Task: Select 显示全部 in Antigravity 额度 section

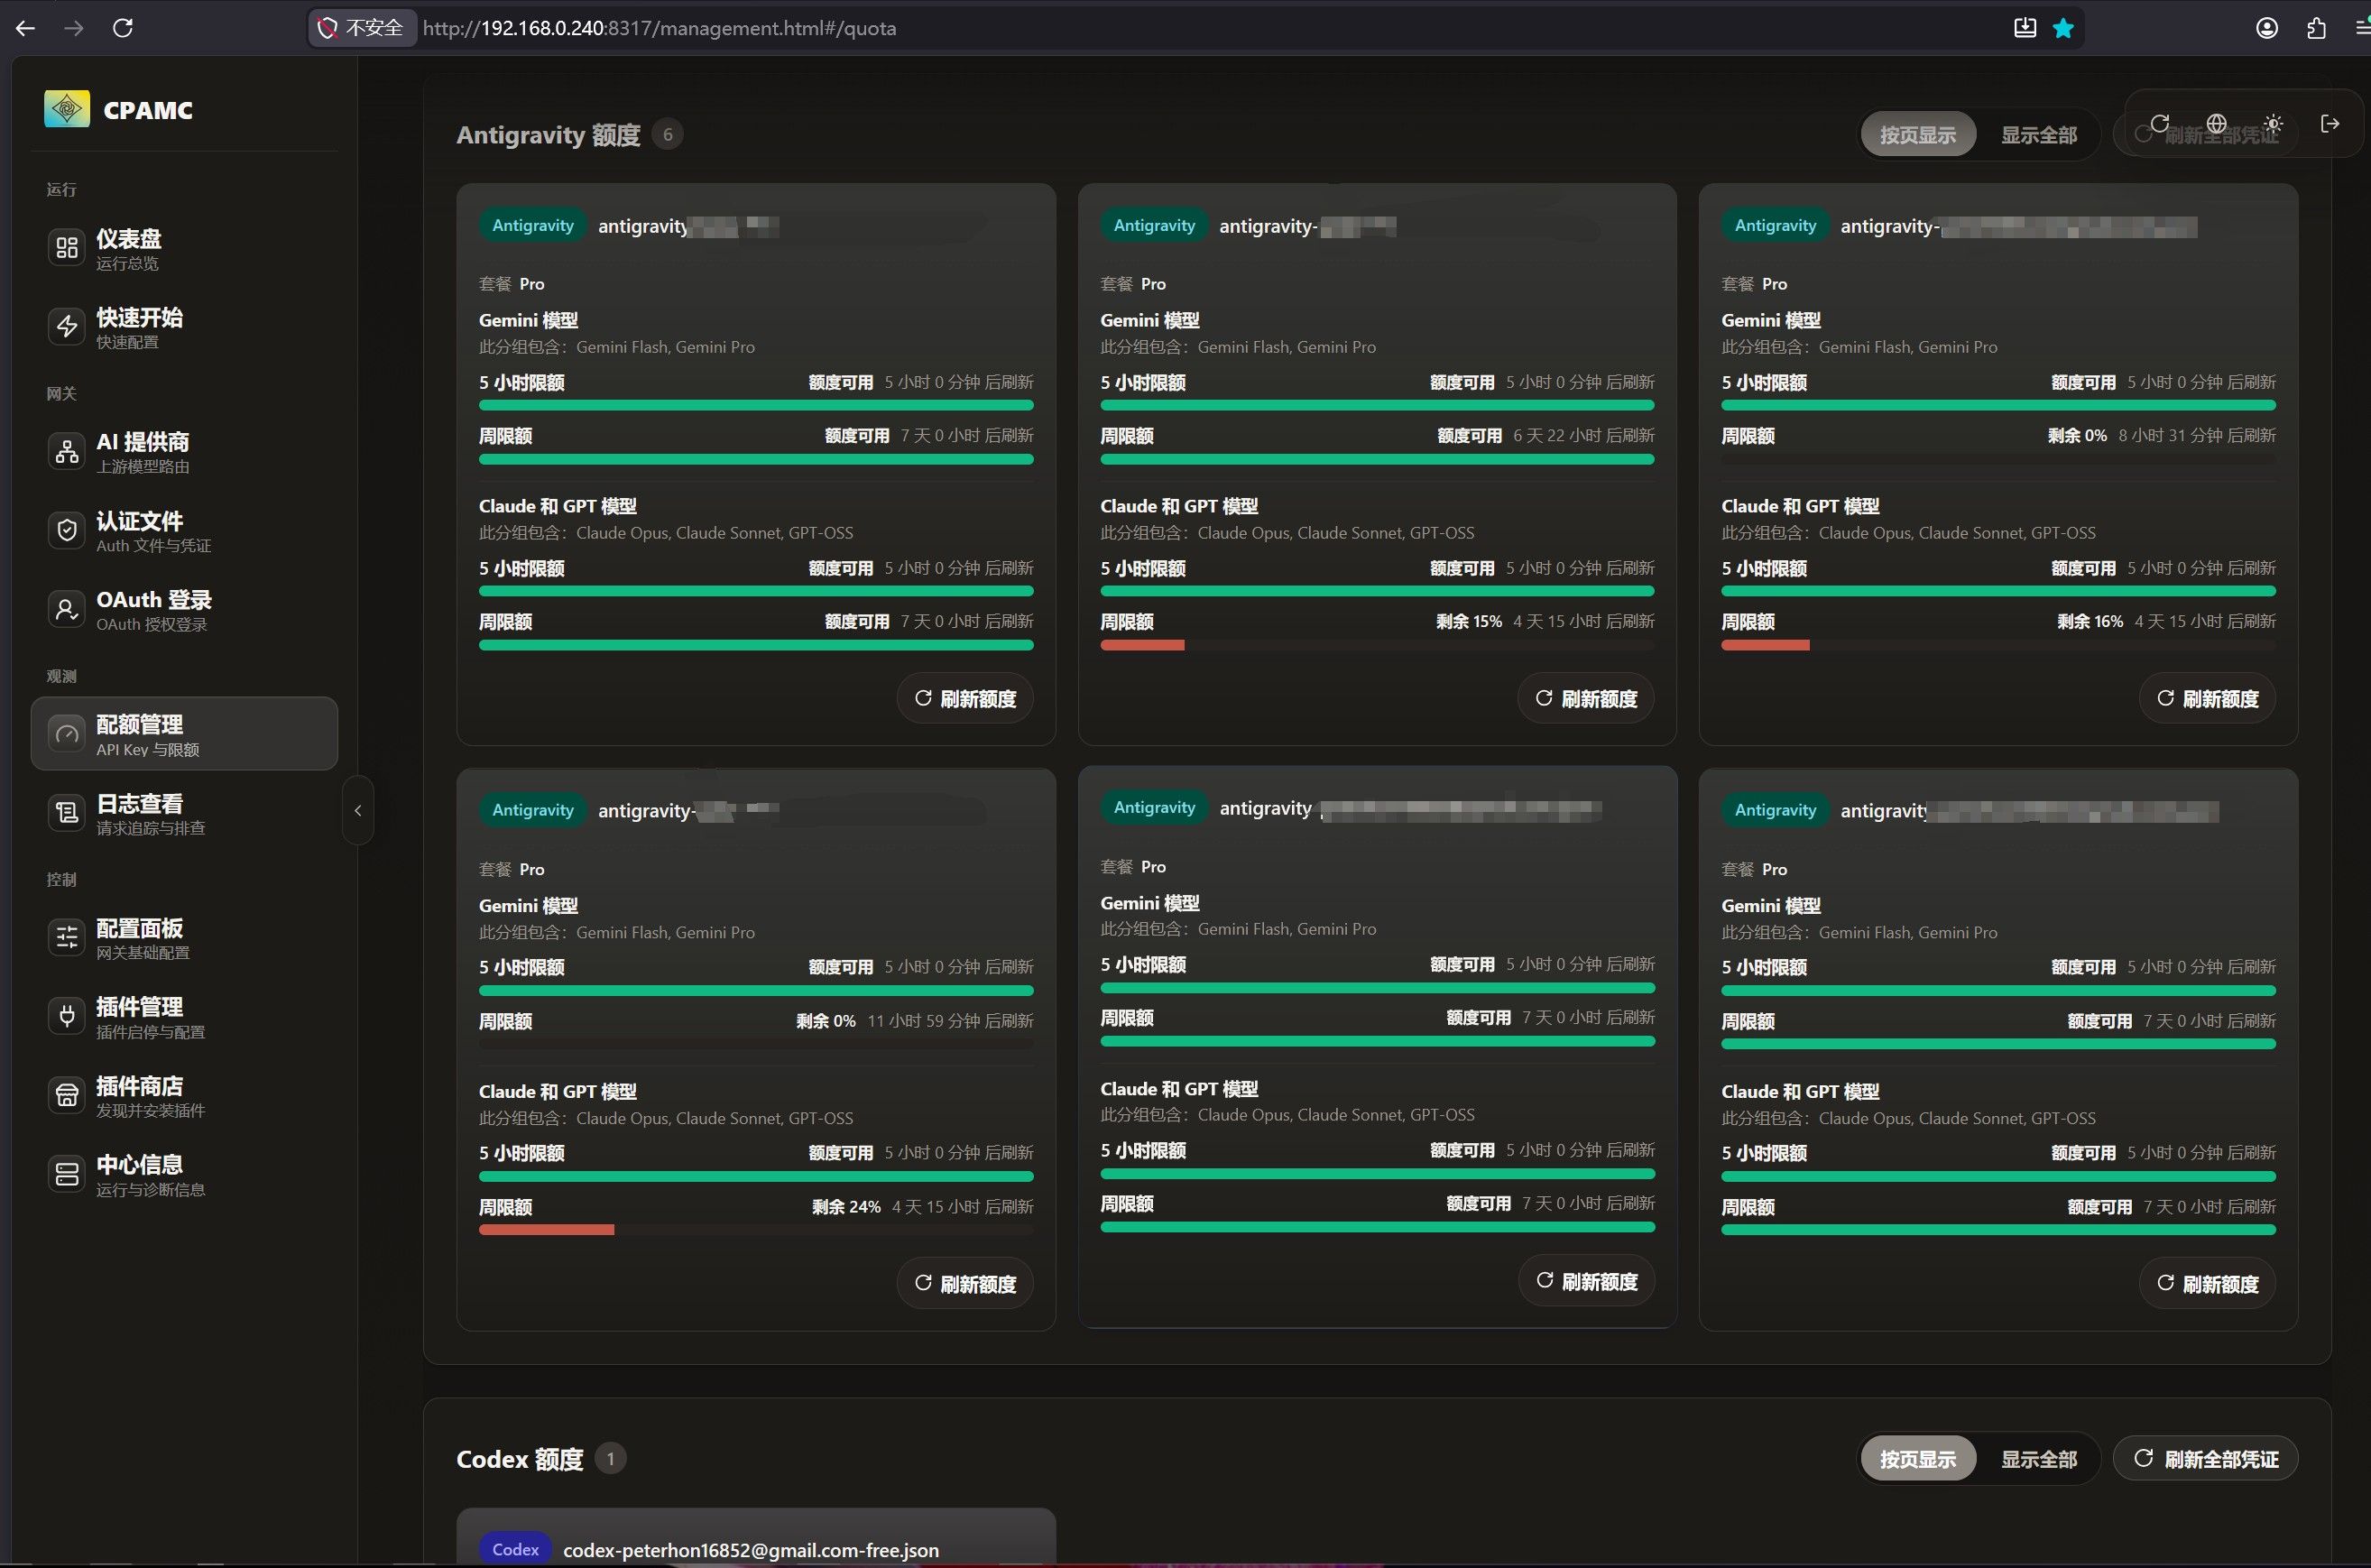Action: pos(2038,134)
